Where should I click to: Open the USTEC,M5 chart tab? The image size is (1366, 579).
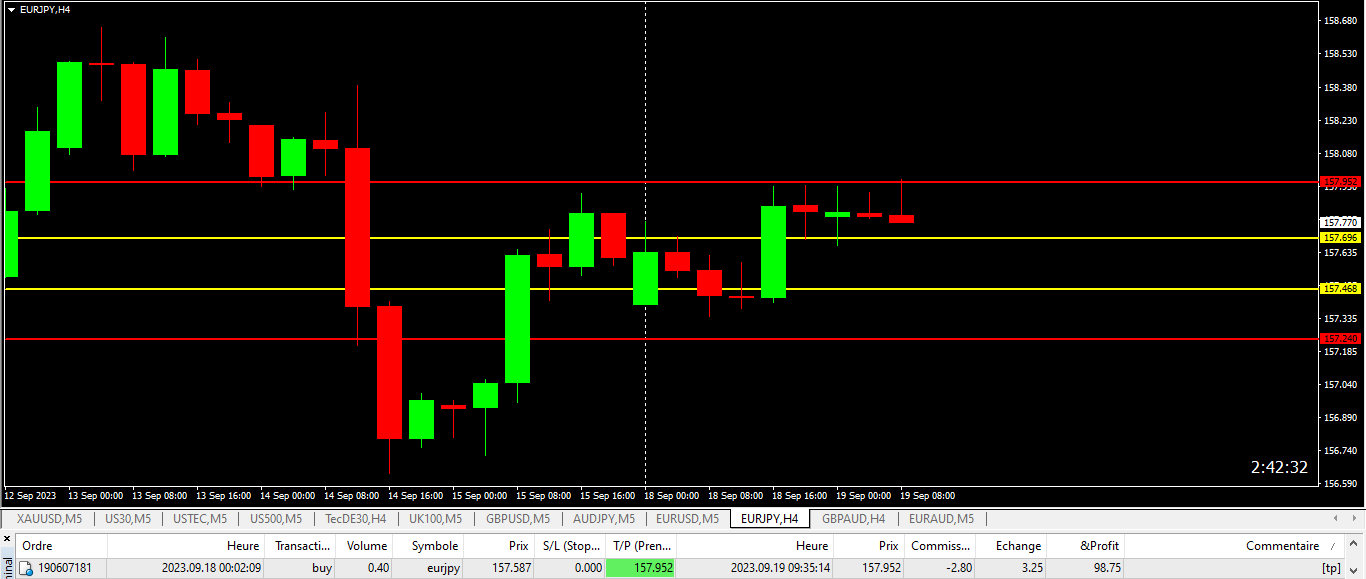(200, 519)
